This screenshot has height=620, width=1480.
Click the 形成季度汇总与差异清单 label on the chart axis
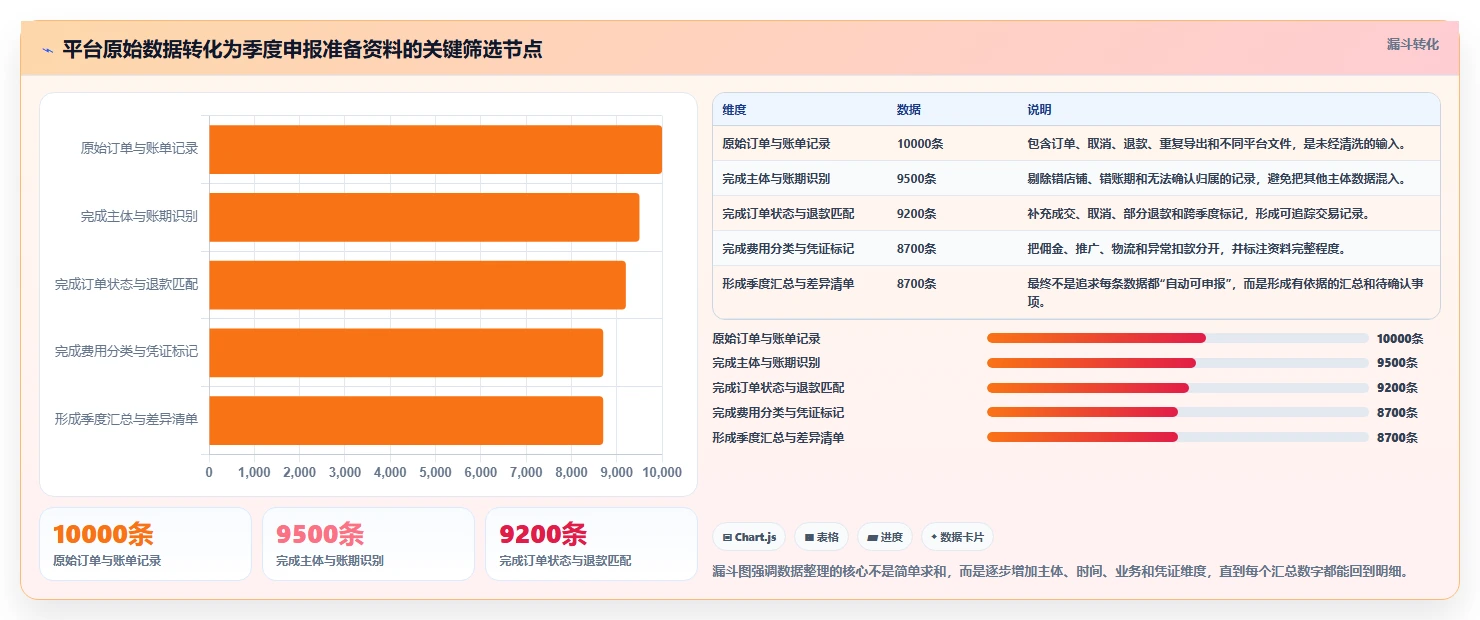pos(126,420)
